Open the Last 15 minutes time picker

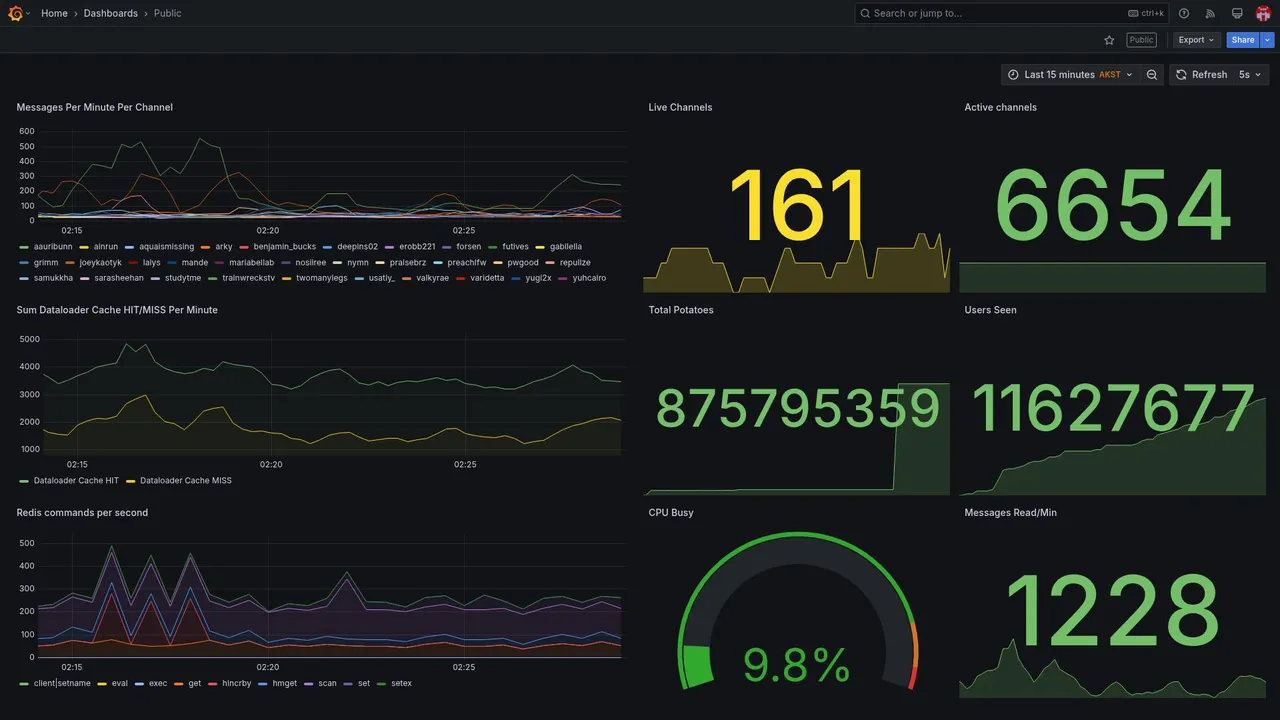point(1070,75)
